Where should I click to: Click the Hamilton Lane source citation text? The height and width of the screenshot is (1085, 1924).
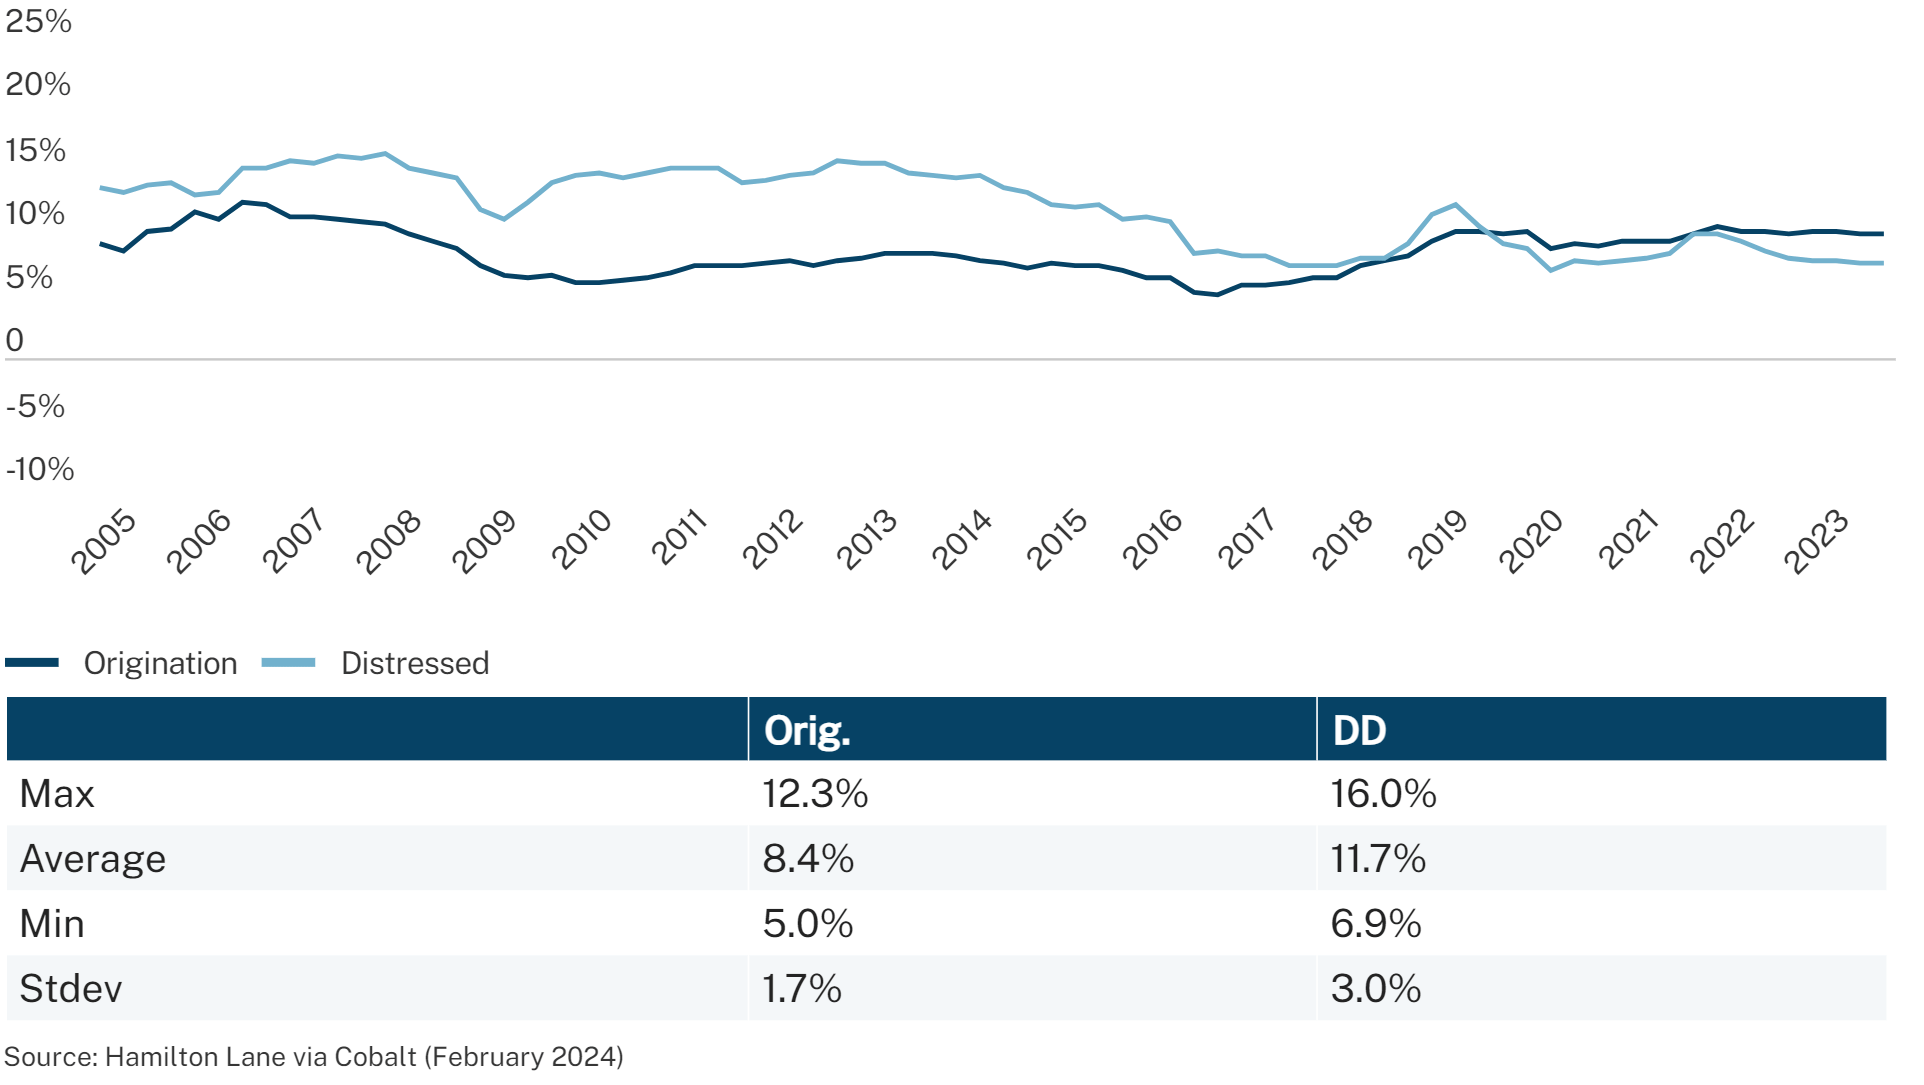[314, 1057]
